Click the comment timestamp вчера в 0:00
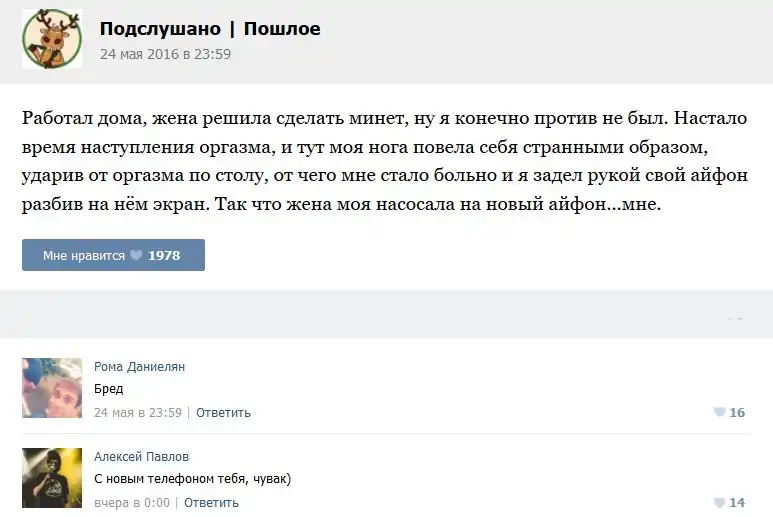 [132, 503]
